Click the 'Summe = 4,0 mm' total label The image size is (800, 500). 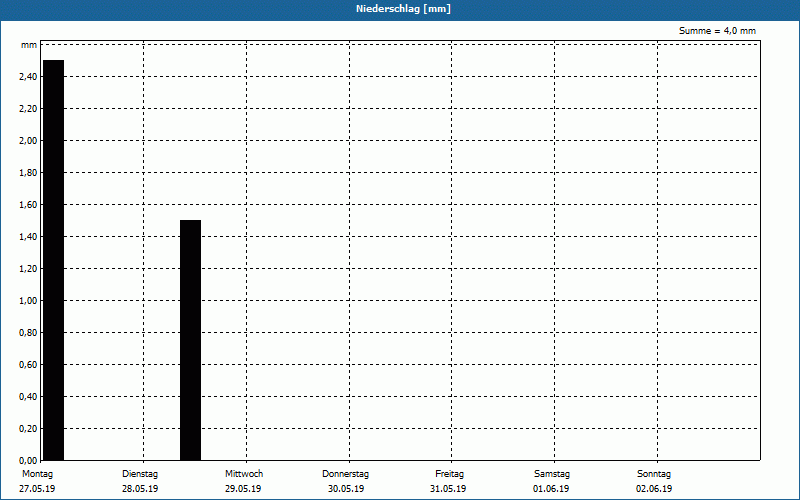[717, 31]
